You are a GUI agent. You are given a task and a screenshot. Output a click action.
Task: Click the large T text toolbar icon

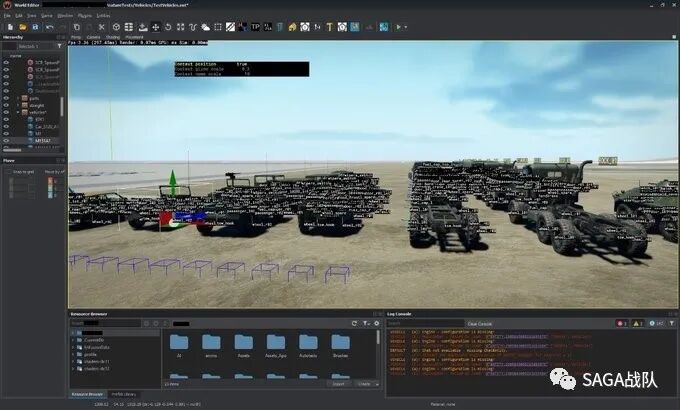pos(330,27)
